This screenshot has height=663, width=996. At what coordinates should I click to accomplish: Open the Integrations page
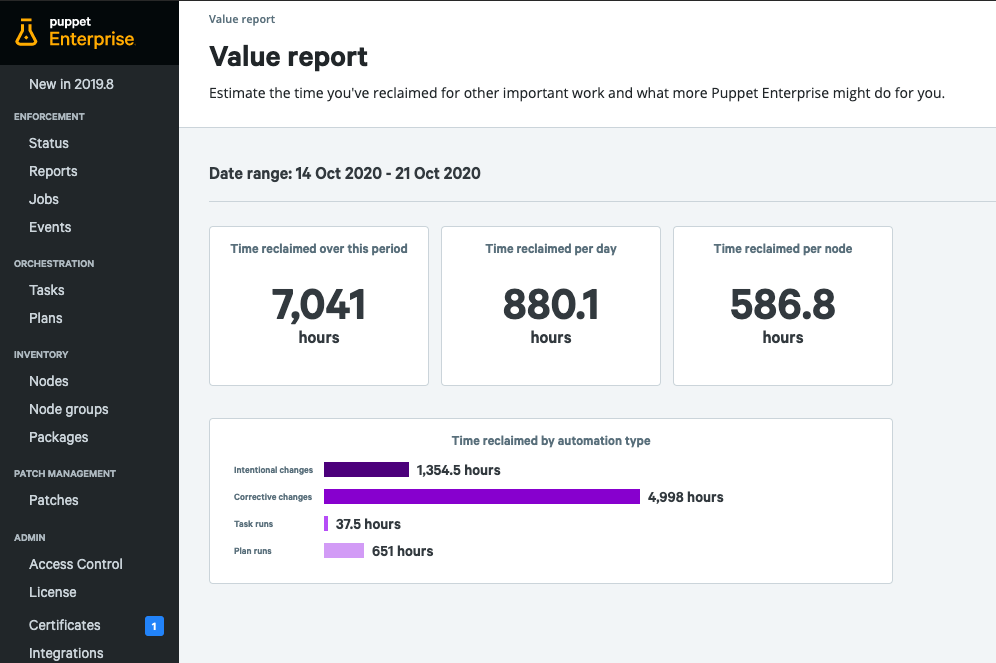(66, 653)
